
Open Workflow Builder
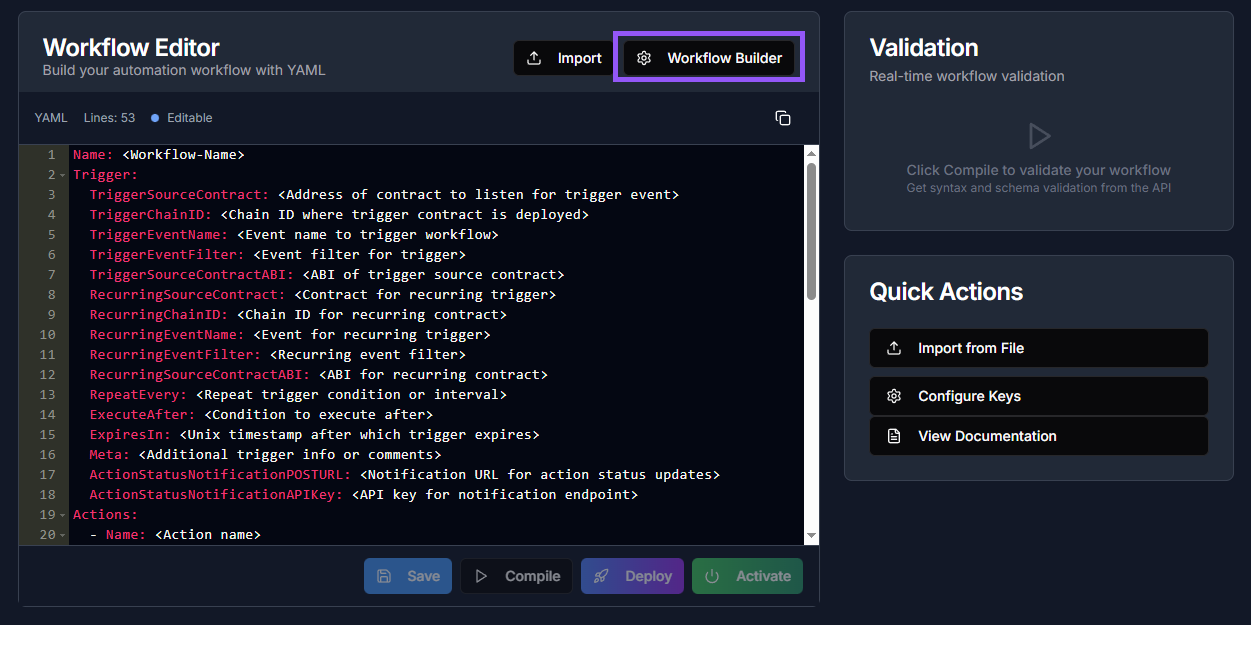point(710,58)
